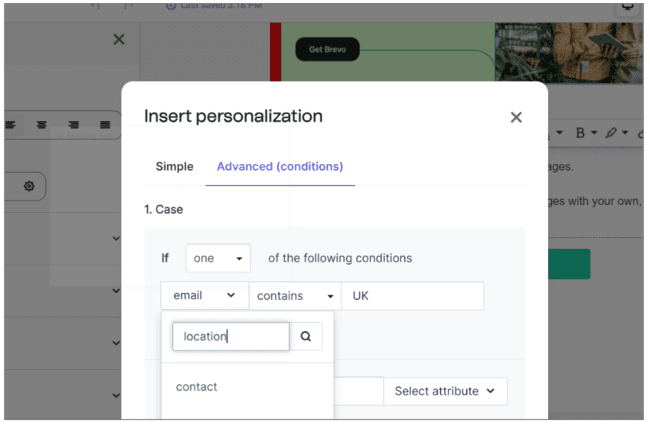Open the 'one' condition match dropdown

218,258
